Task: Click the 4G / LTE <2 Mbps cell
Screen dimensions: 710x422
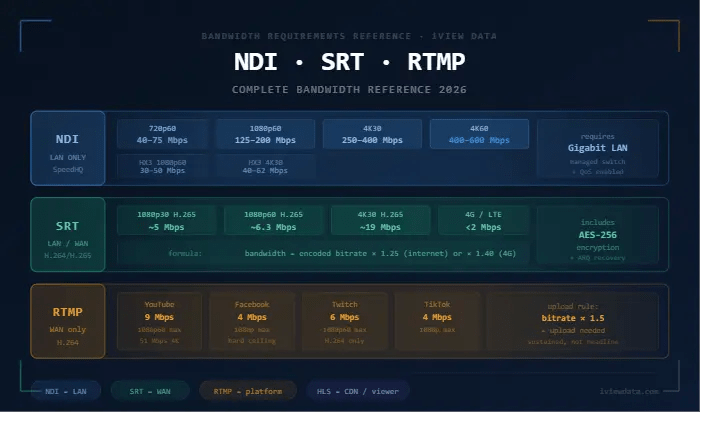Action: (484, 221)
